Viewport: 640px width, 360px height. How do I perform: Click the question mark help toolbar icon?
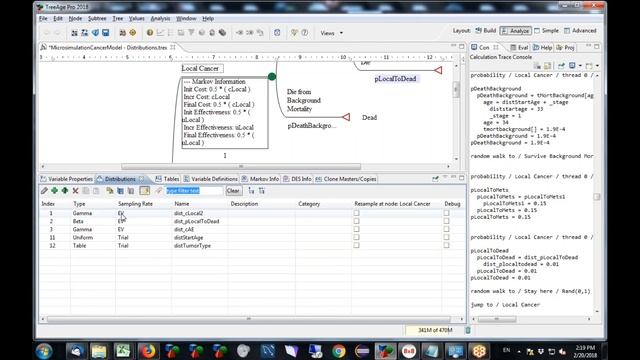(304, 33)
